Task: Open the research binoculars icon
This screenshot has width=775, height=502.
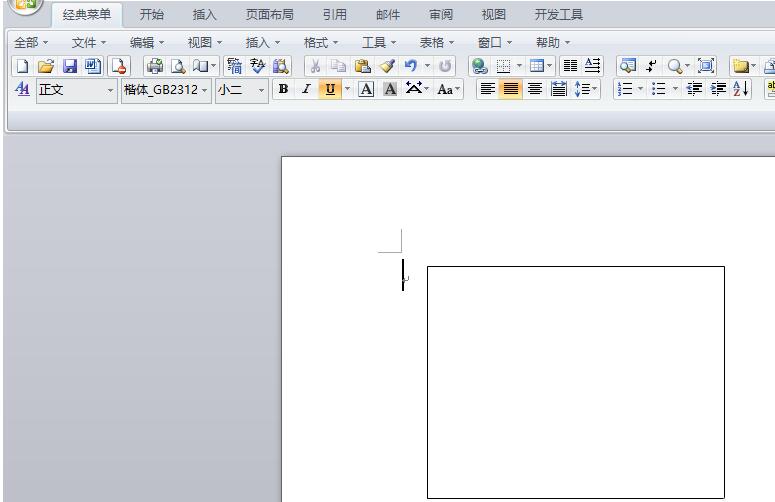Action: (281, 66)
